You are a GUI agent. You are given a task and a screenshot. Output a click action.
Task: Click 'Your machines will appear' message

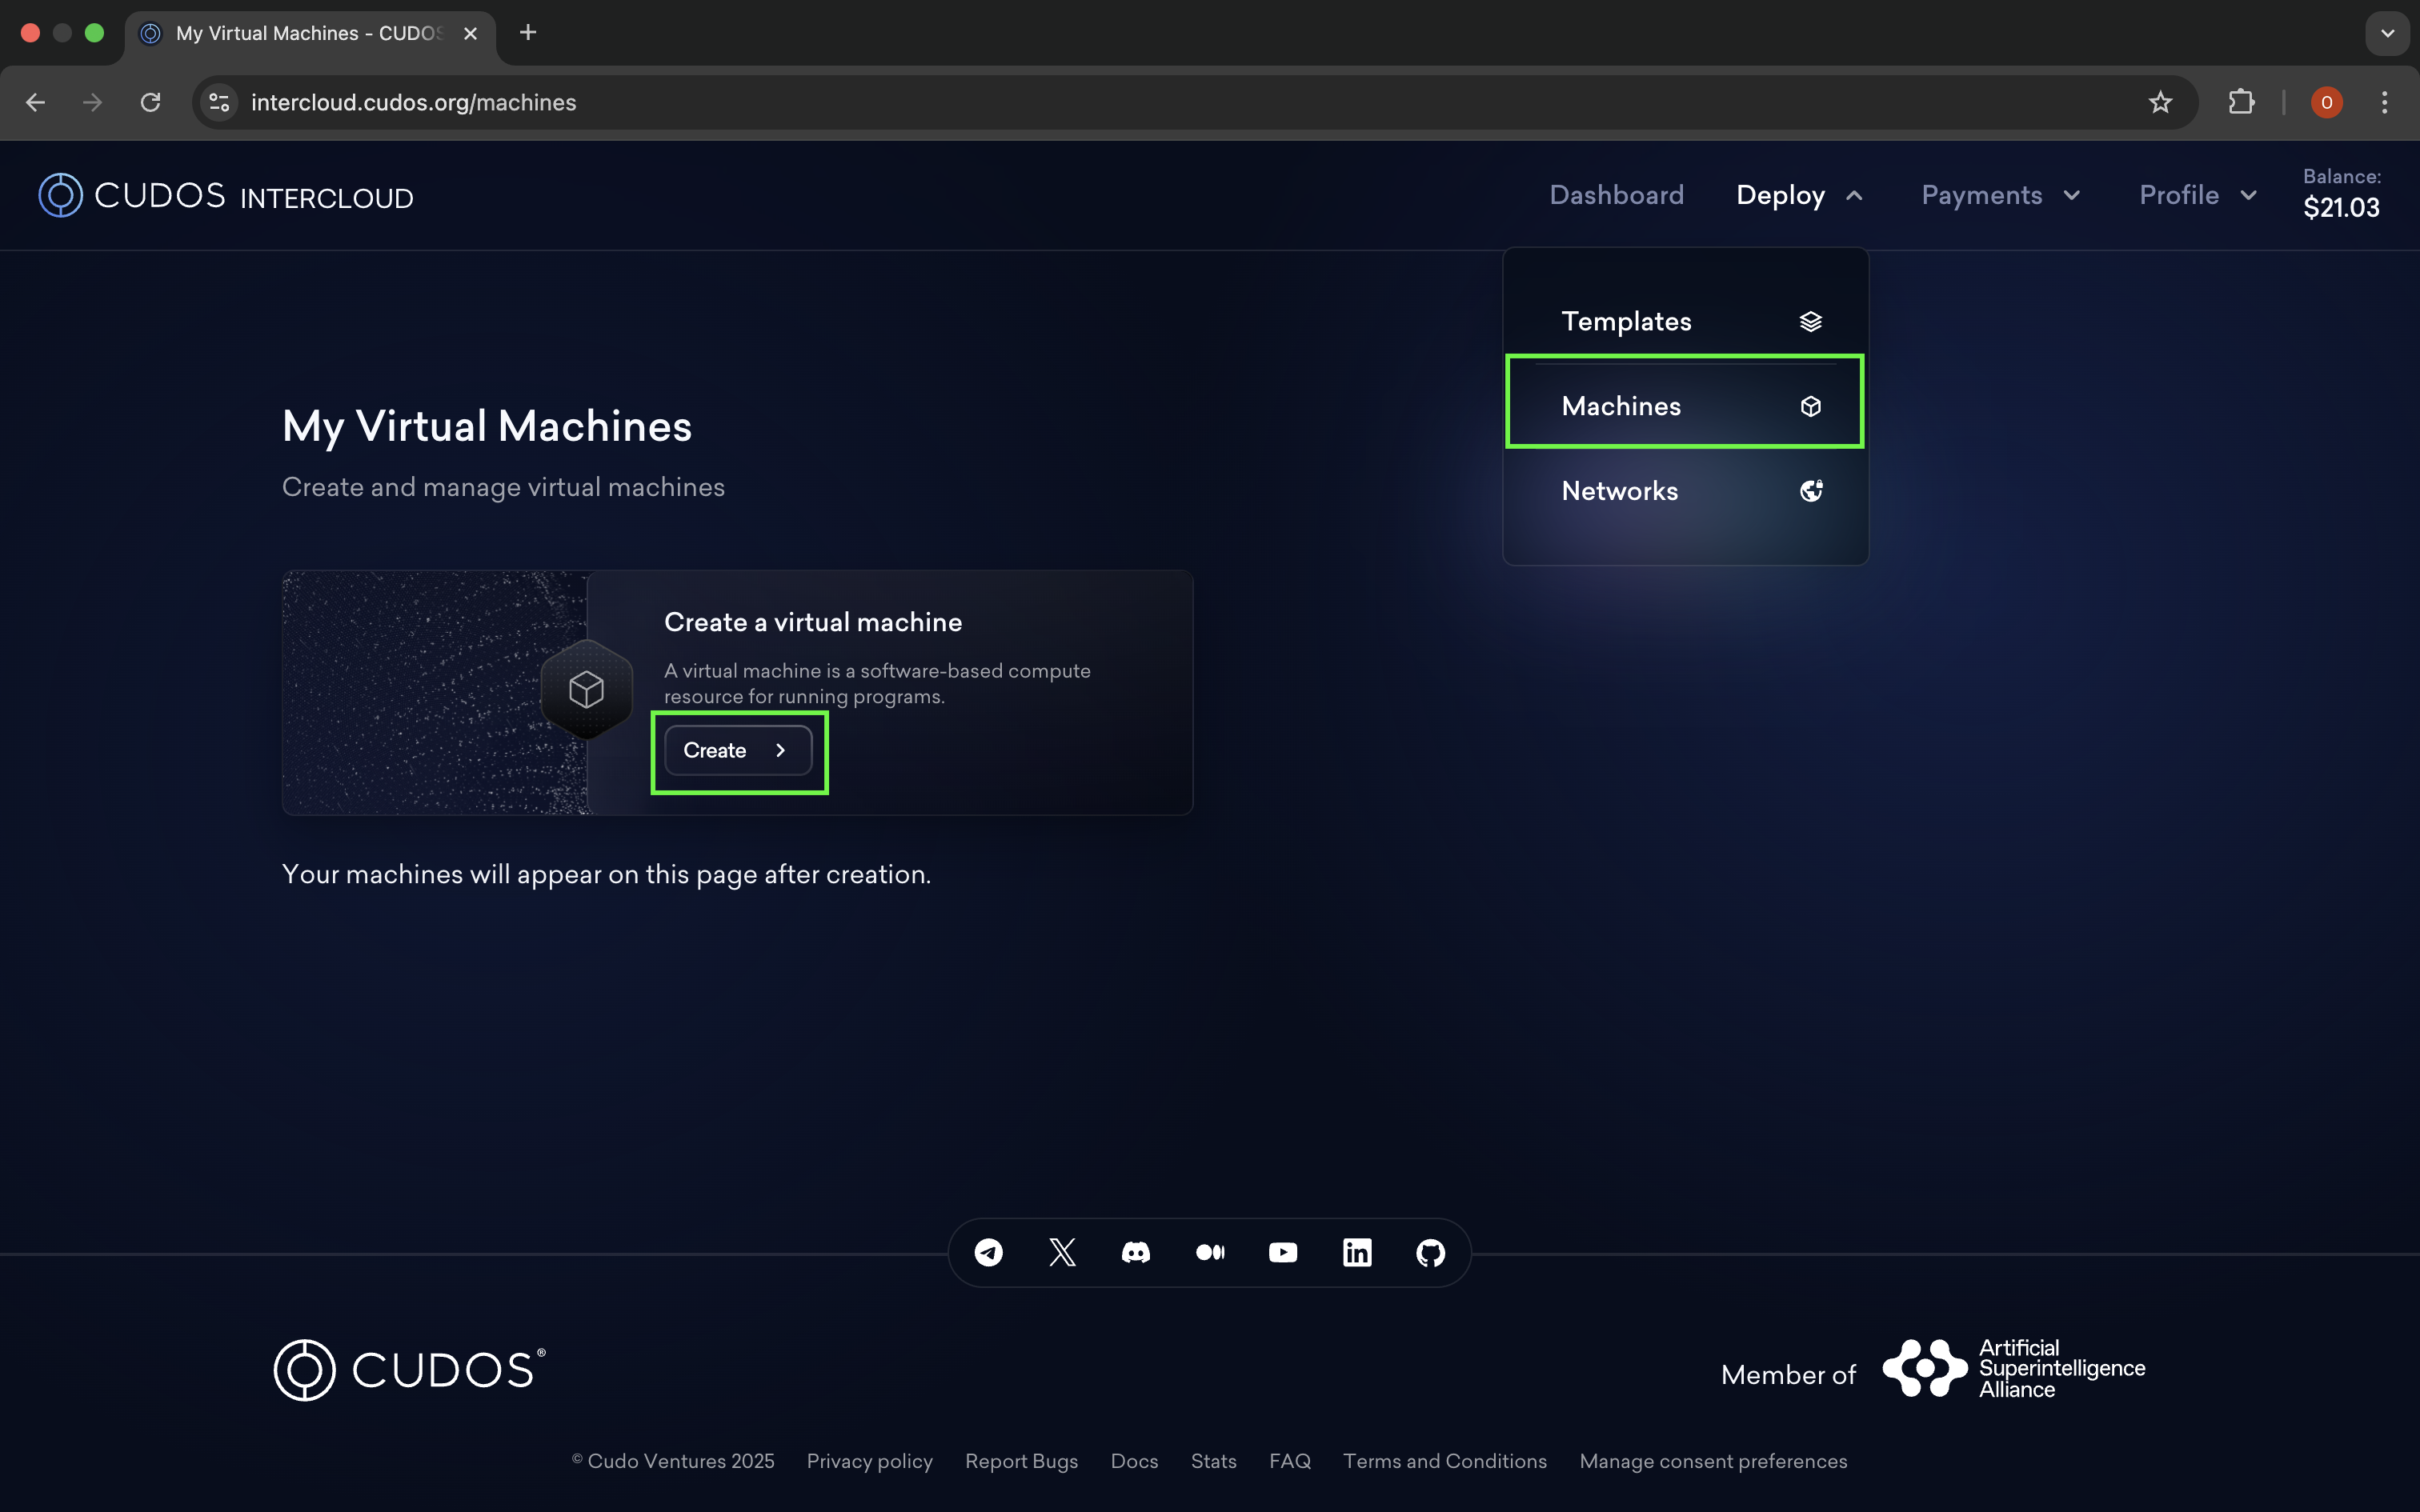tap(606, 874)
